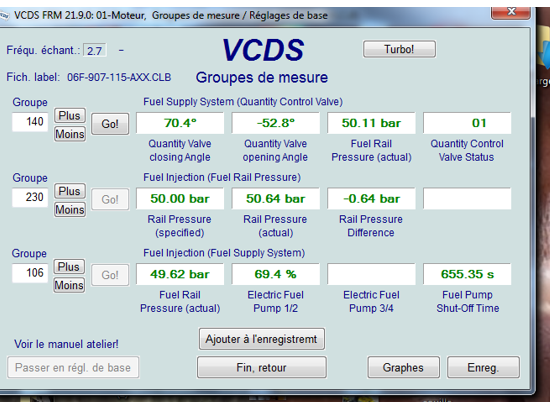
Task: Click the Quantity Control Valve Status value 01
Action: click(467, 123)
